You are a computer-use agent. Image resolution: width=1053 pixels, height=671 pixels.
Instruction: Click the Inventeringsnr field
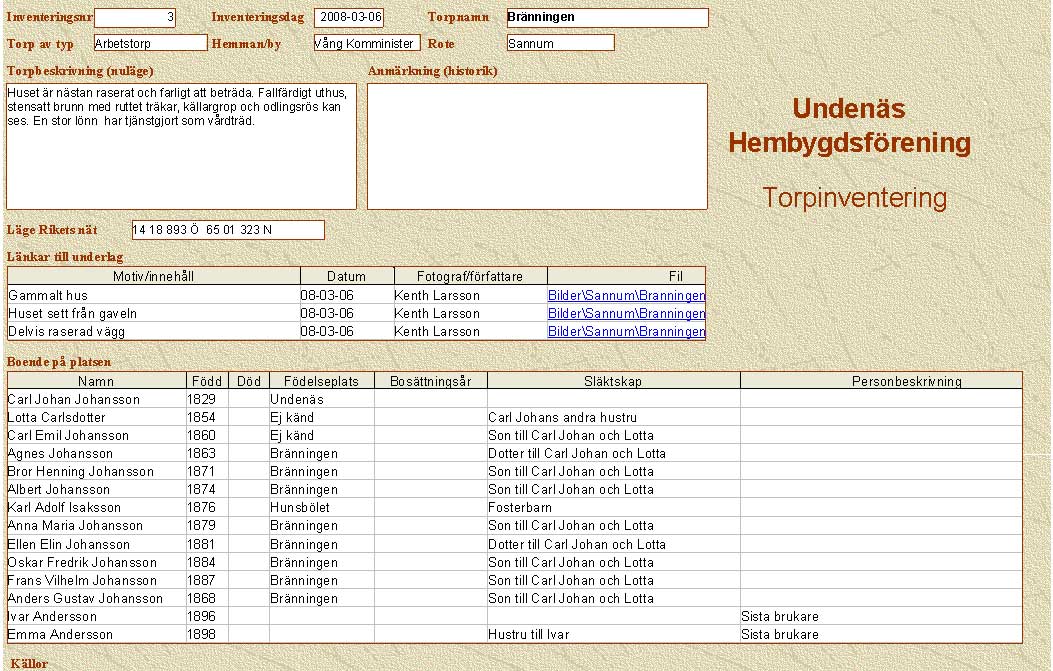pos(135,17)
